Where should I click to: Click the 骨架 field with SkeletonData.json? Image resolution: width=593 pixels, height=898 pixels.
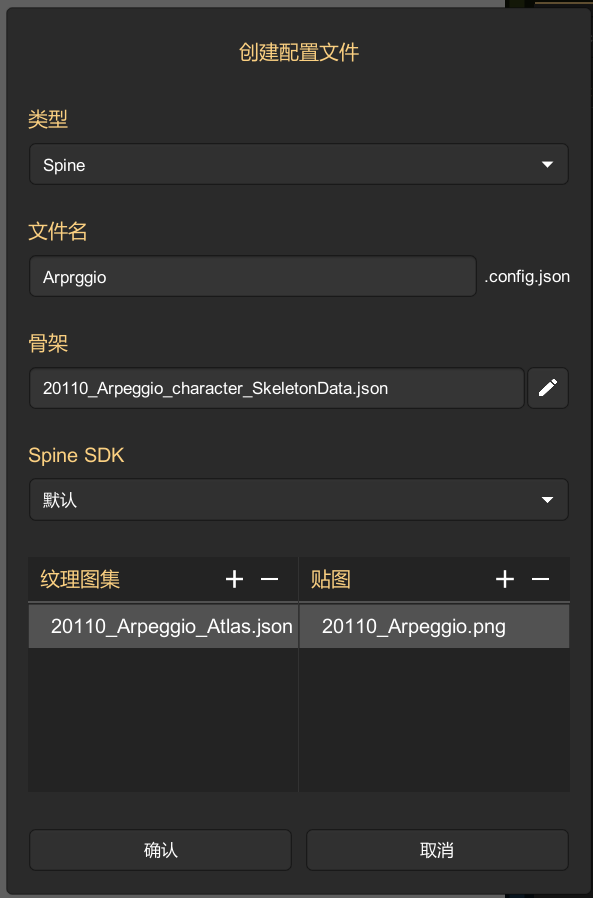click(277, 388)
